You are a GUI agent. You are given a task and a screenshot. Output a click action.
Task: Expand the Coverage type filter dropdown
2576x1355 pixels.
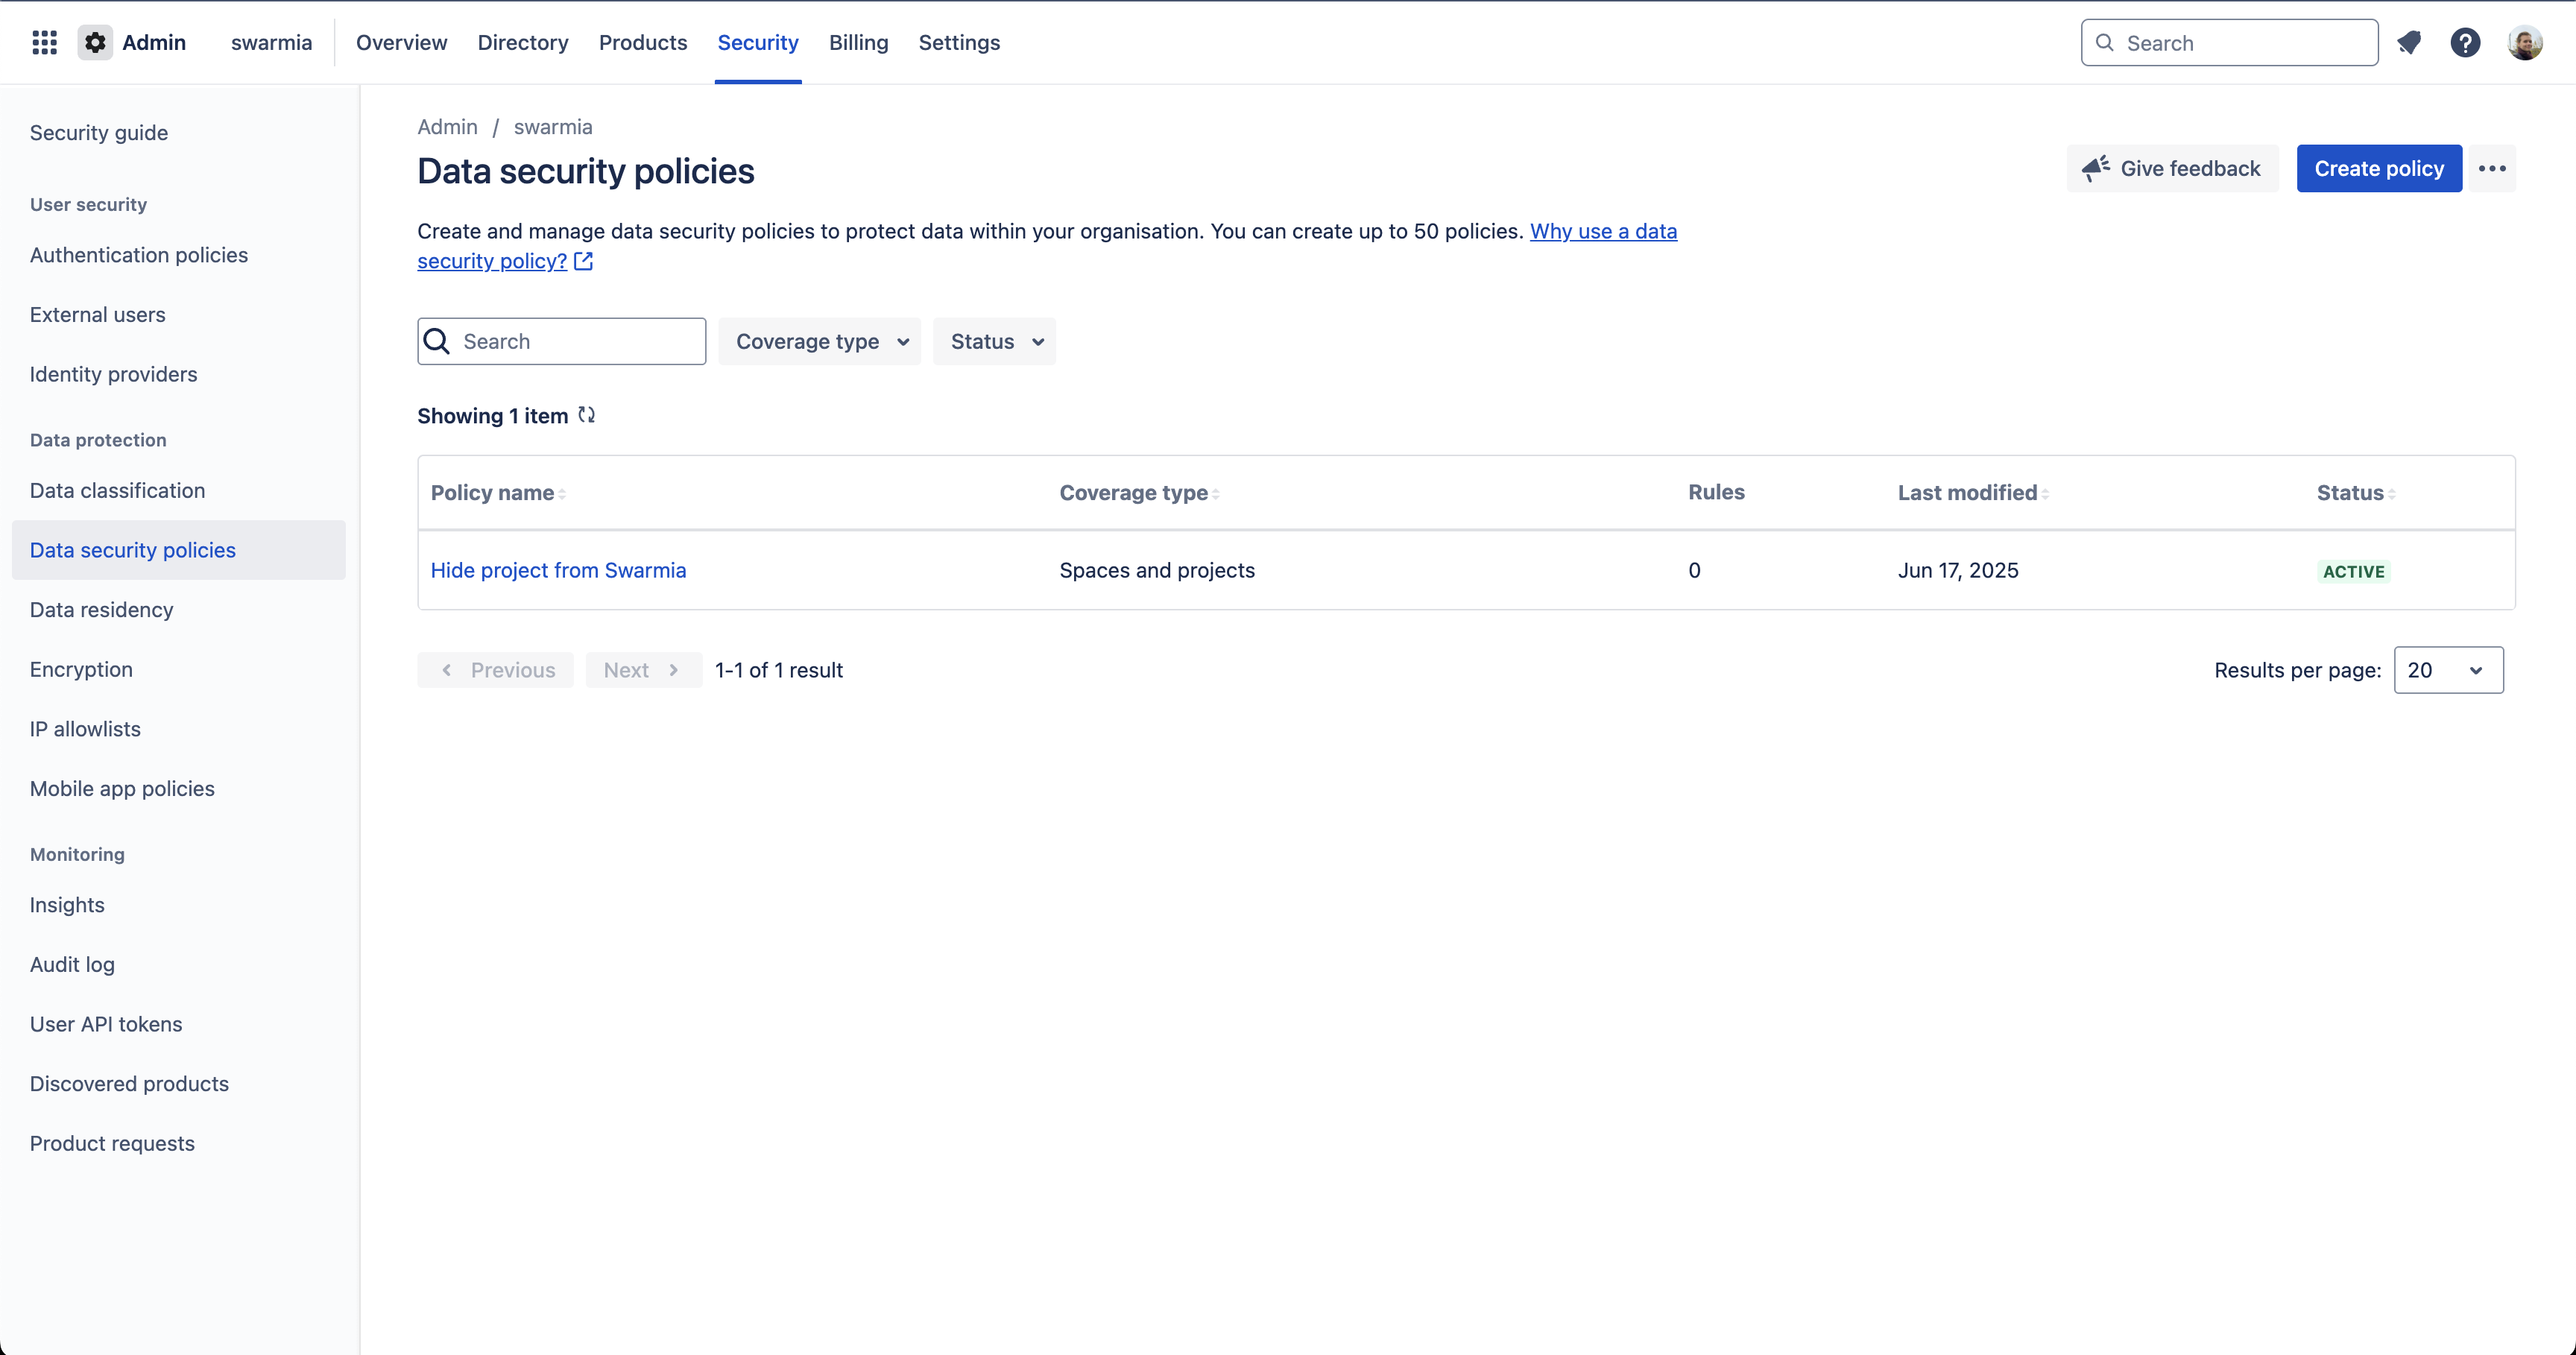(x=820, y=341)
